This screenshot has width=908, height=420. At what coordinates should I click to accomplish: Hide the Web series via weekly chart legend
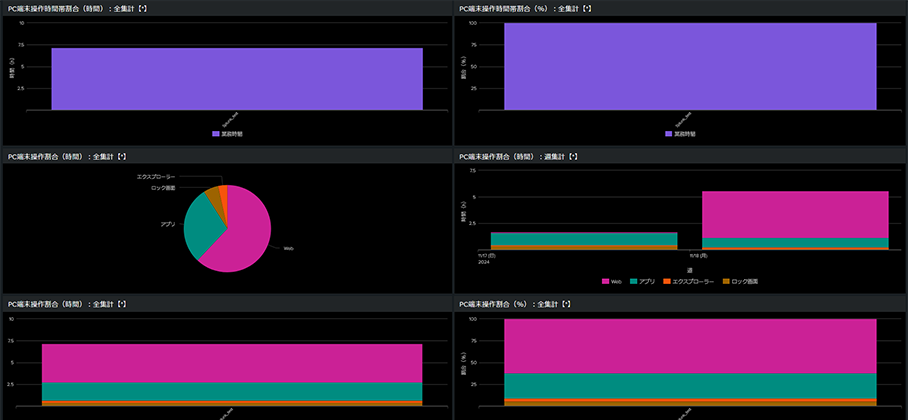click(614, 282)
